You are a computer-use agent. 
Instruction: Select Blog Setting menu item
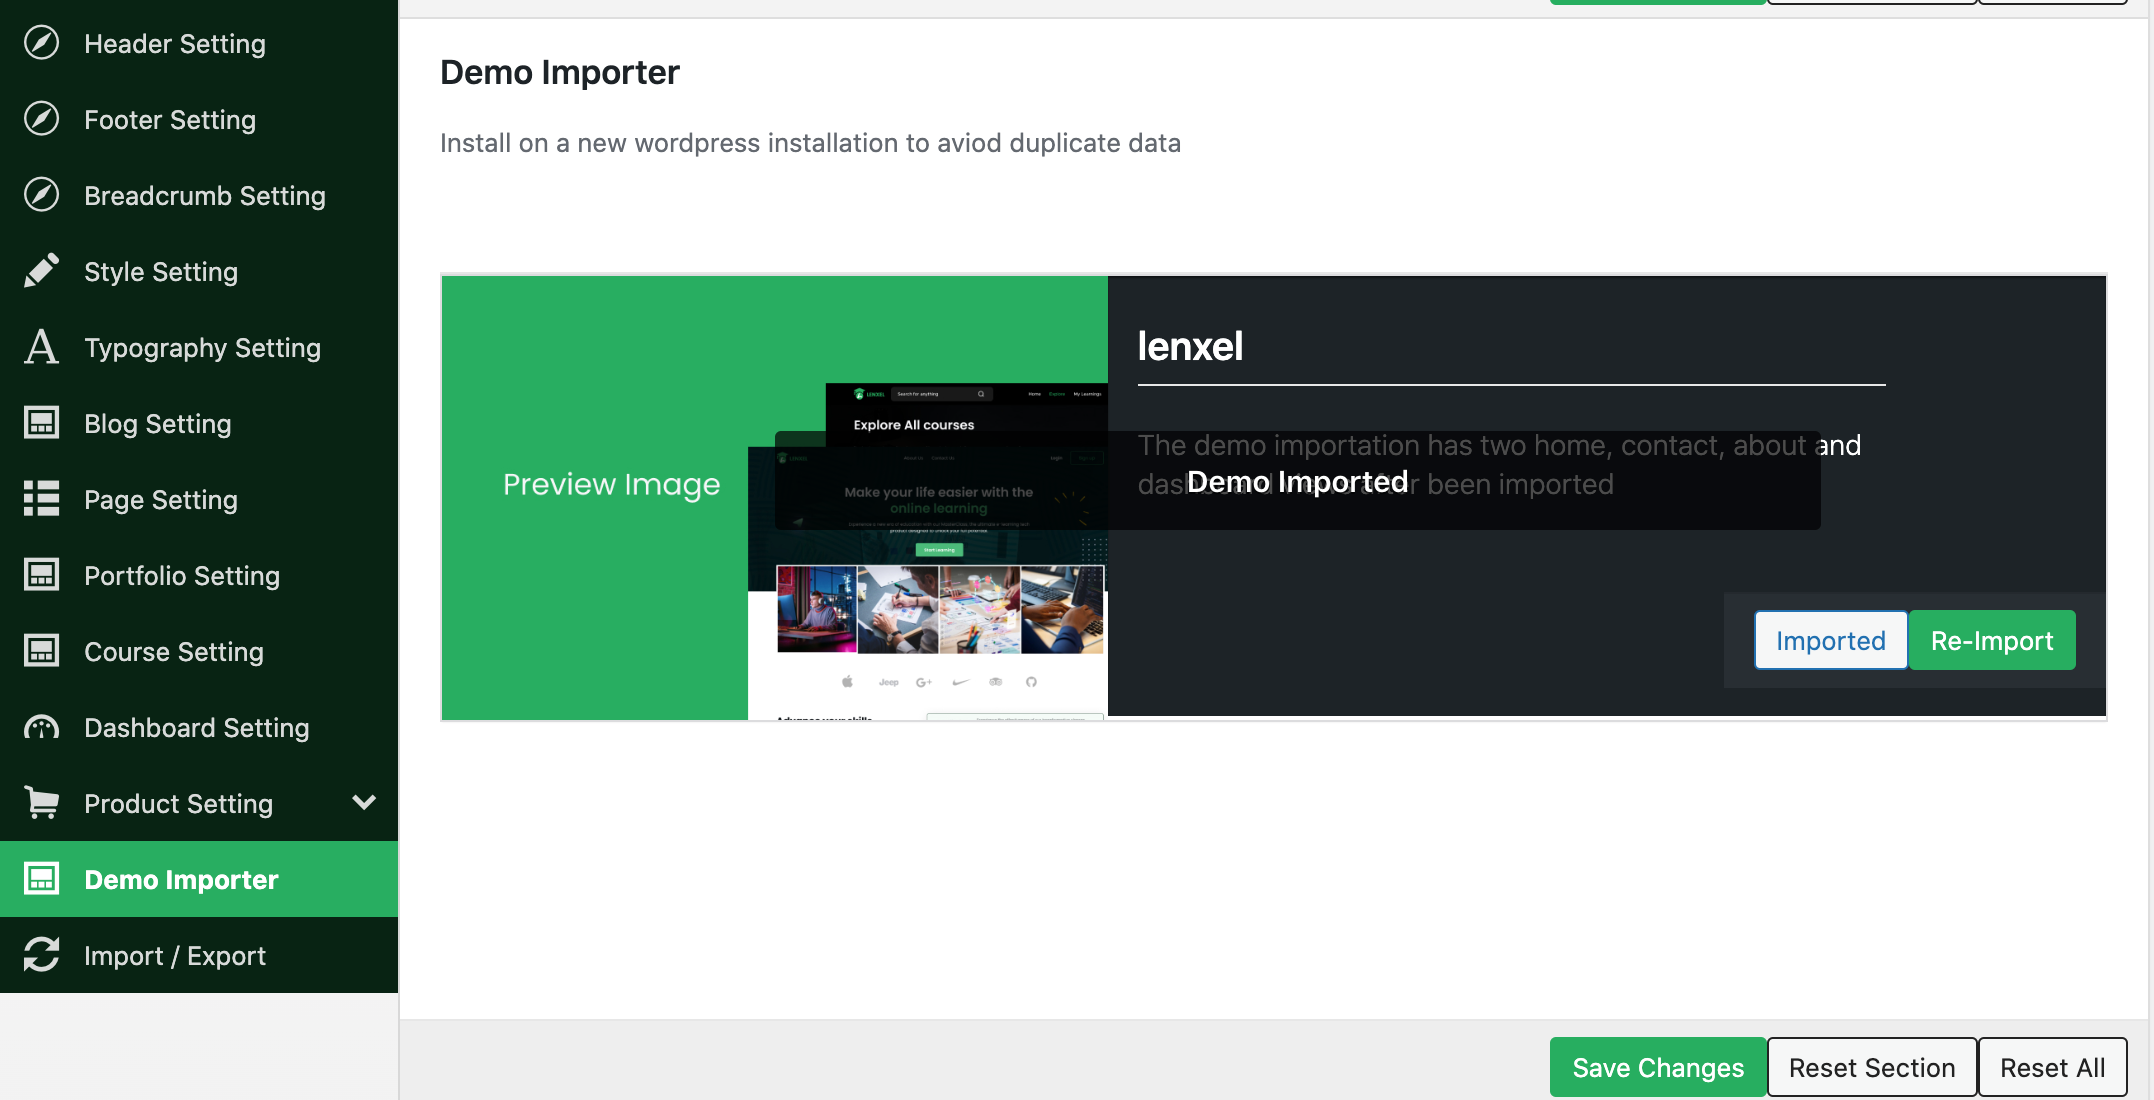pos(199,423)
